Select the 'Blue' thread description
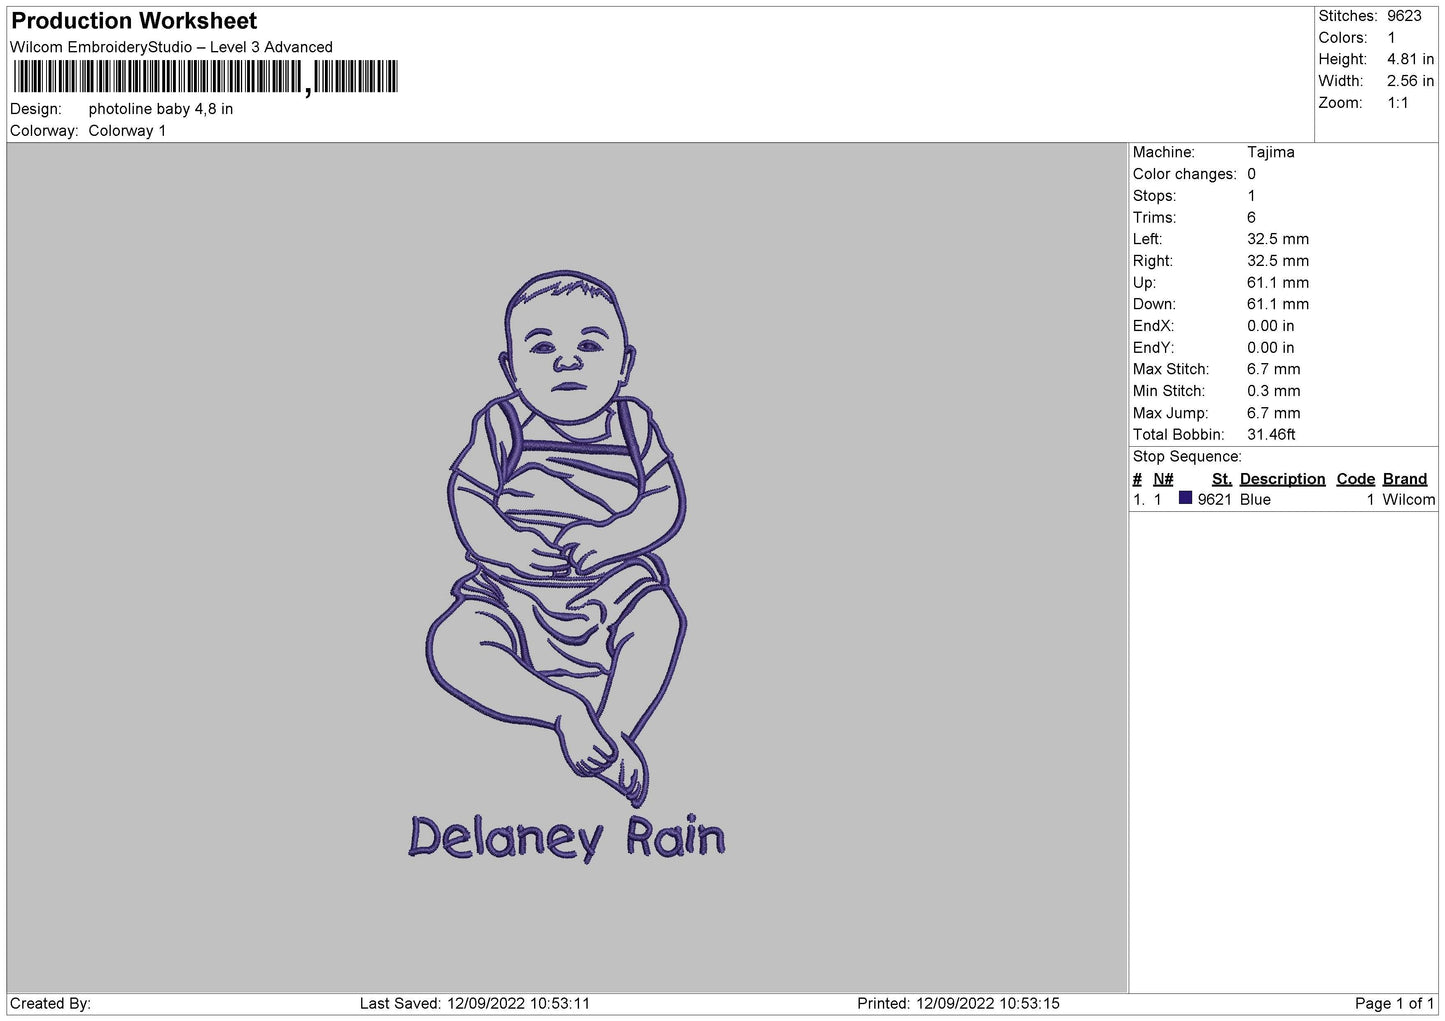Screen dimensions: 1445x1021 point(1255,500)
